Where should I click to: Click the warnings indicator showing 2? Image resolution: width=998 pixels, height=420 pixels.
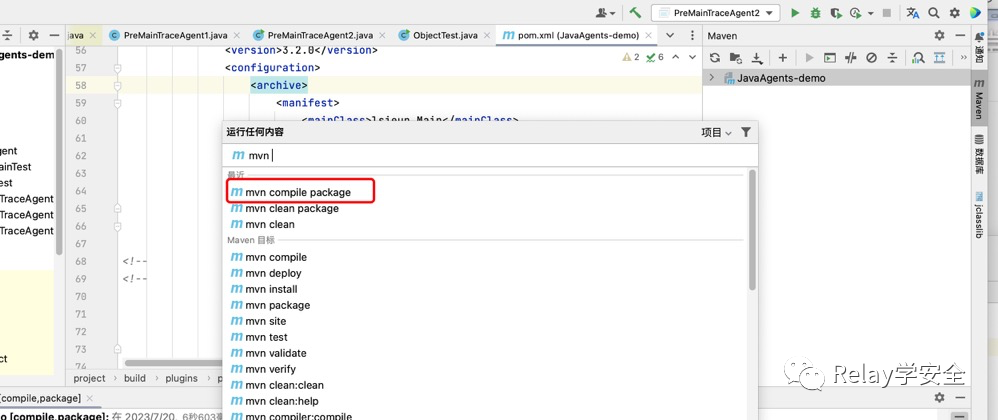631,57
